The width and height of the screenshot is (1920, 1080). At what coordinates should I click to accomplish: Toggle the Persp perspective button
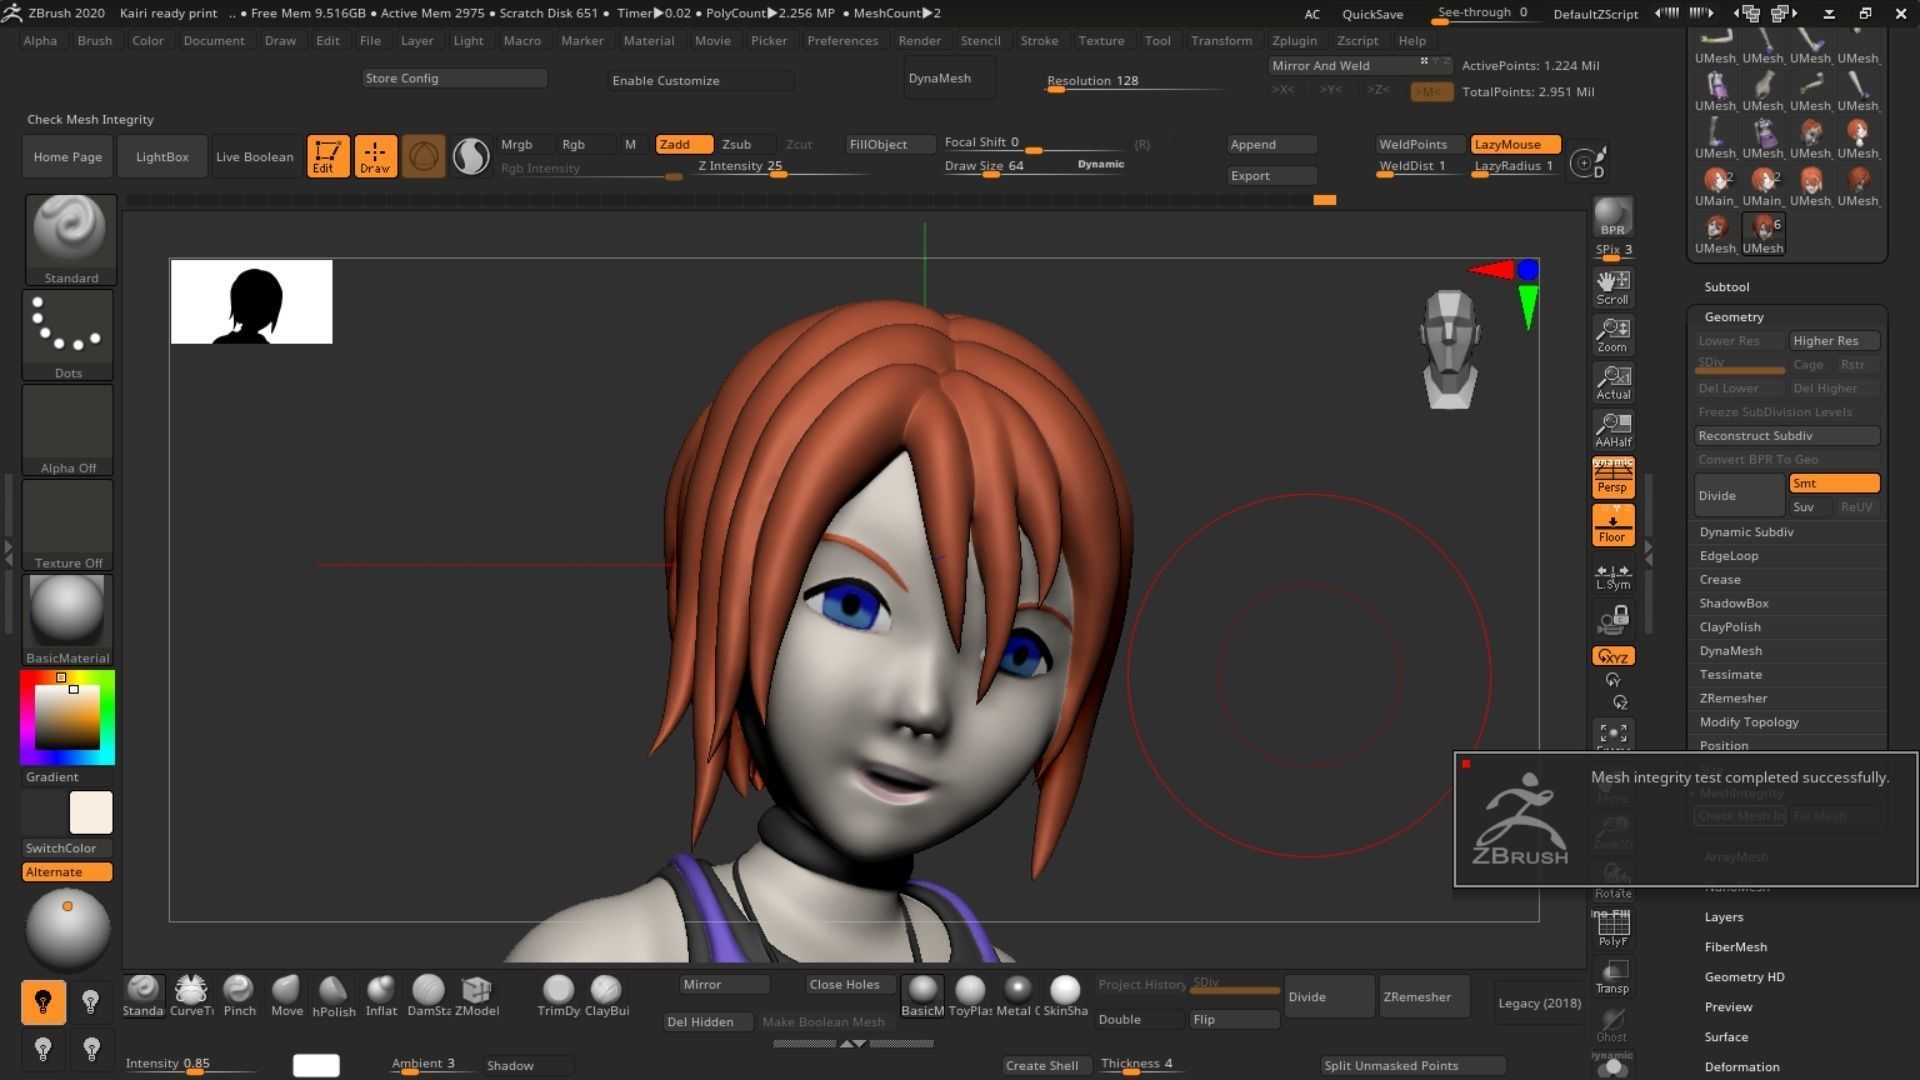pyautogui.click(x=1613, y=477)
